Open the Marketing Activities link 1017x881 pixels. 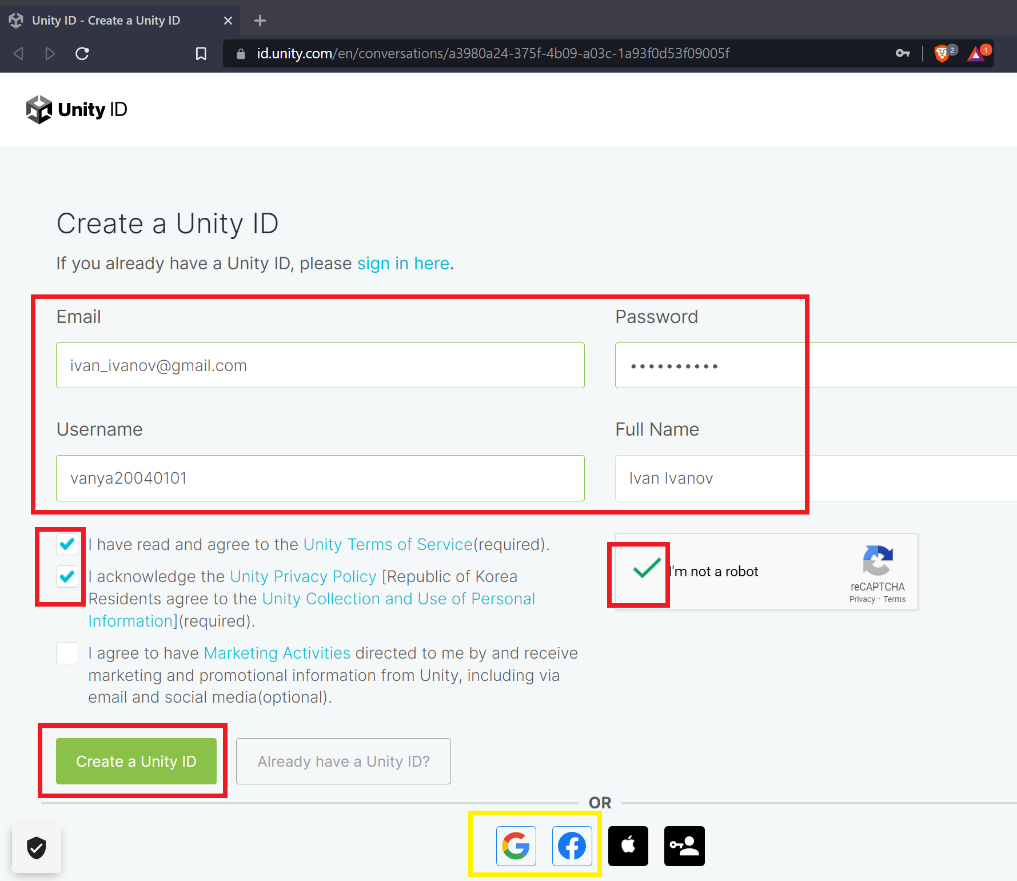(277, 653)
